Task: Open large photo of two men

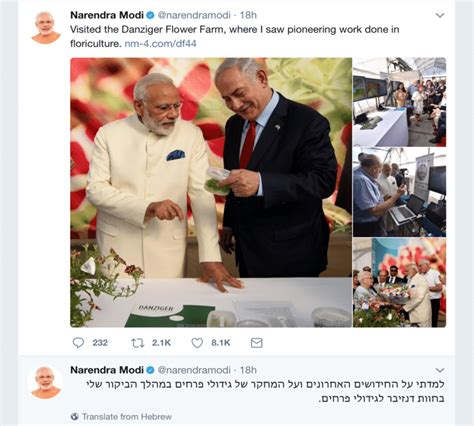Action: pyautogui.click(x=211, y=192)
